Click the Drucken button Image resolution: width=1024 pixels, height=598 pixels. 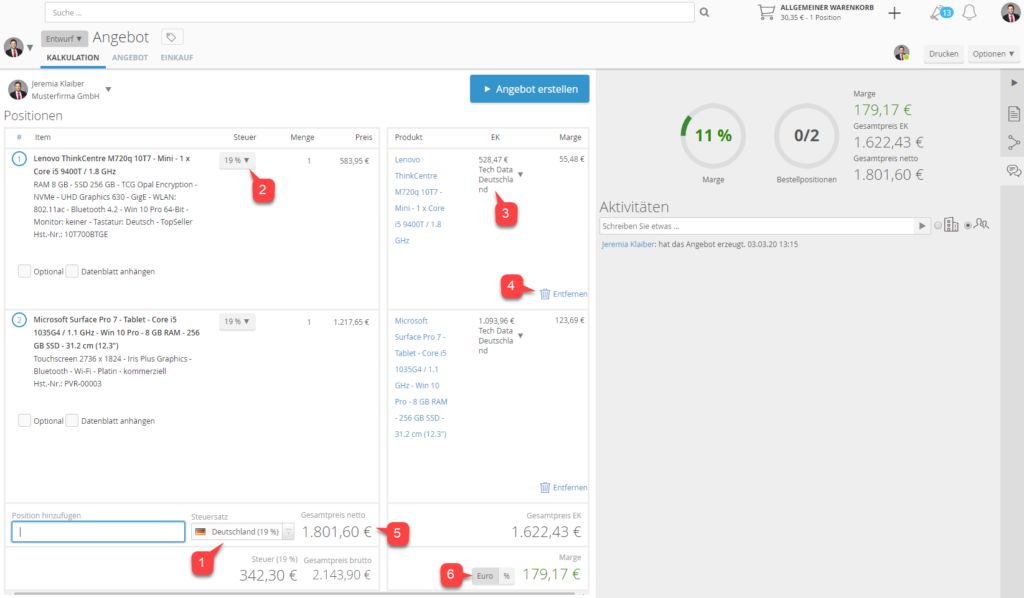click(943, 54)
